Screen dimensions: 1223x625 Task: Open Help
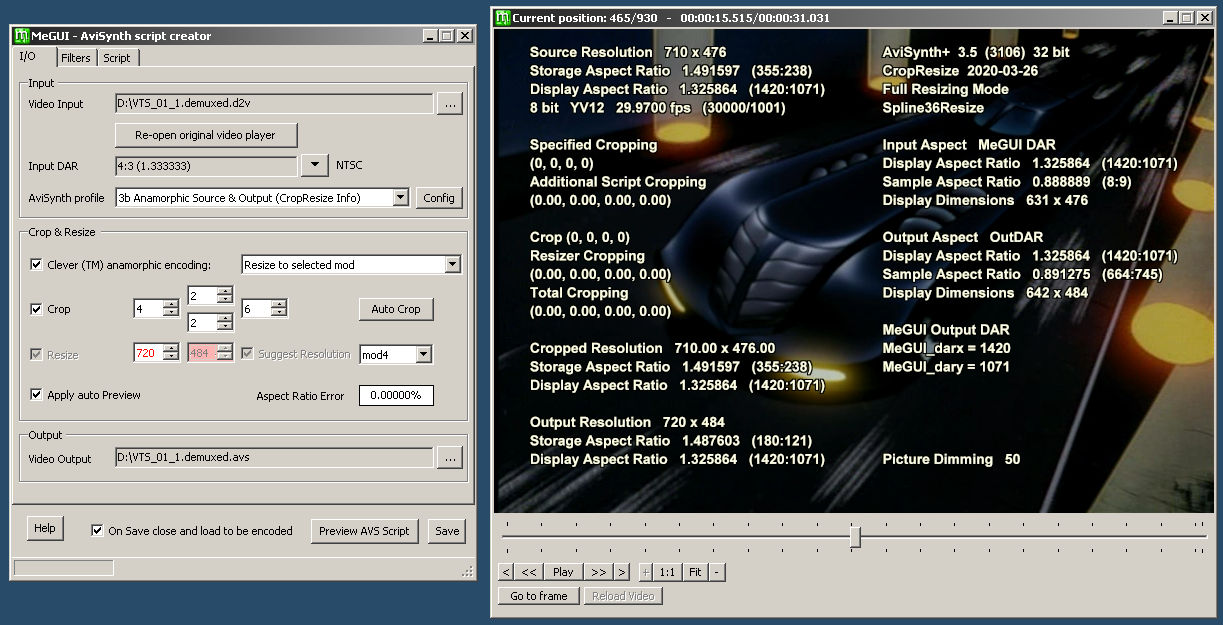point(45,528)
